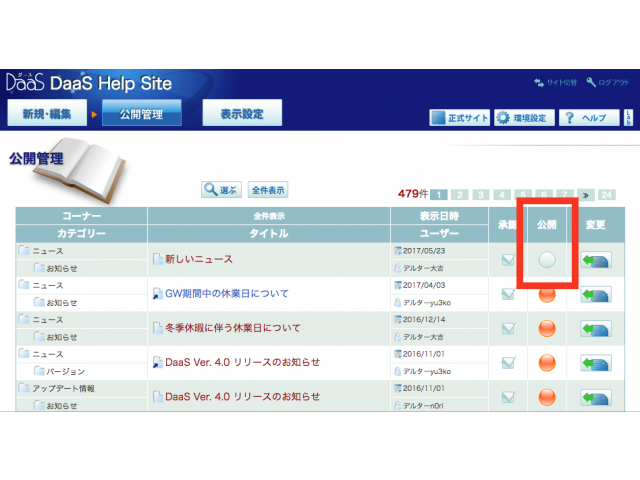The image size is (640, 480).
Task: Expand the first ニュース corner folder
Action: 24,251
